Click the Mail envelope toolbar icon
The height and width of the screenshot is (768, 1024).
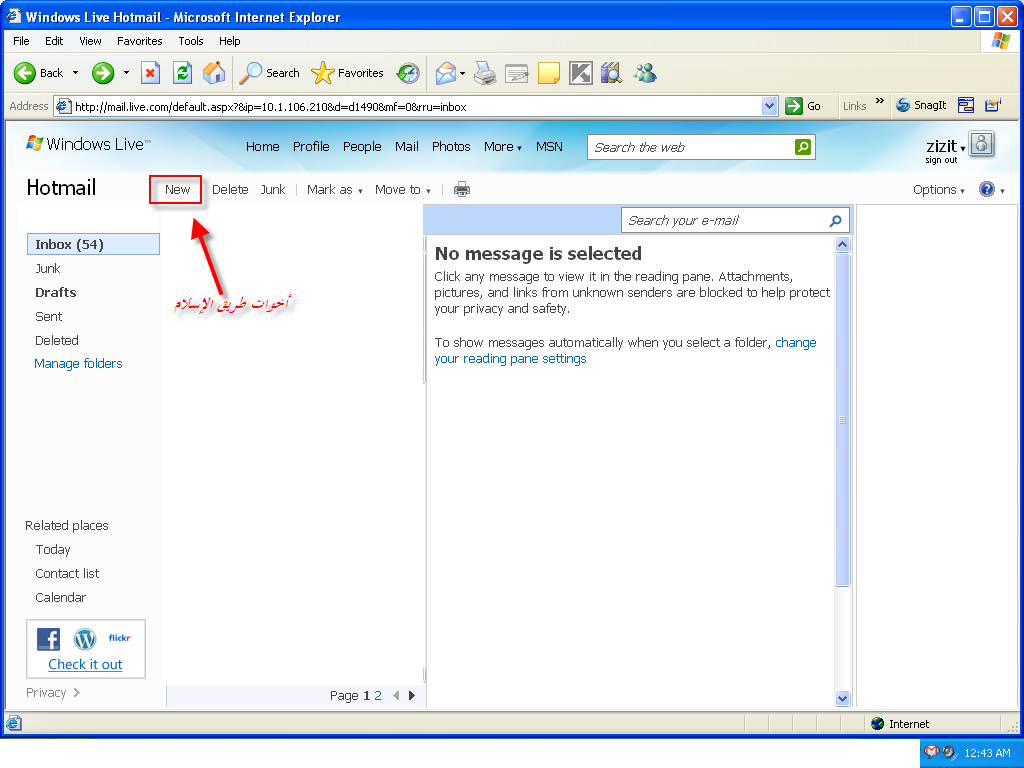(x=445, y=72)
